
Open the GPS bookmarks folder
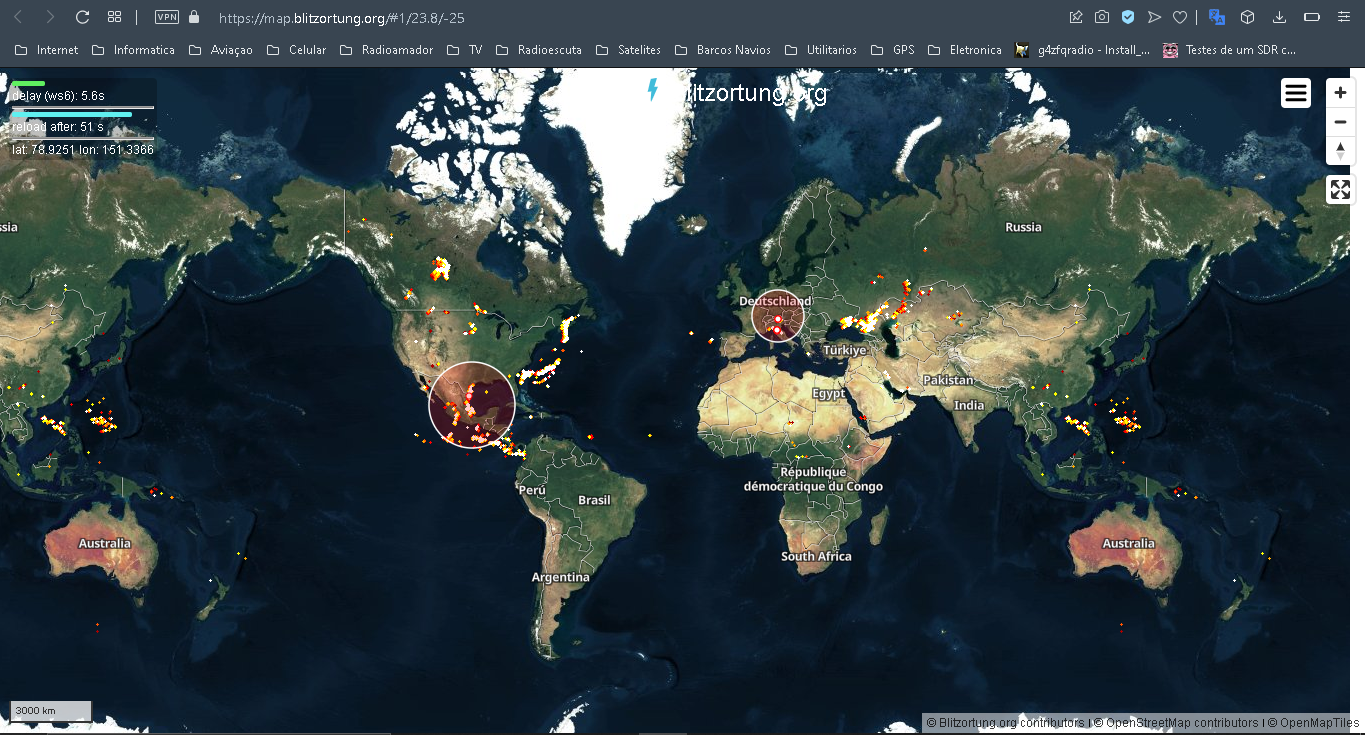(x=892, y=50)
